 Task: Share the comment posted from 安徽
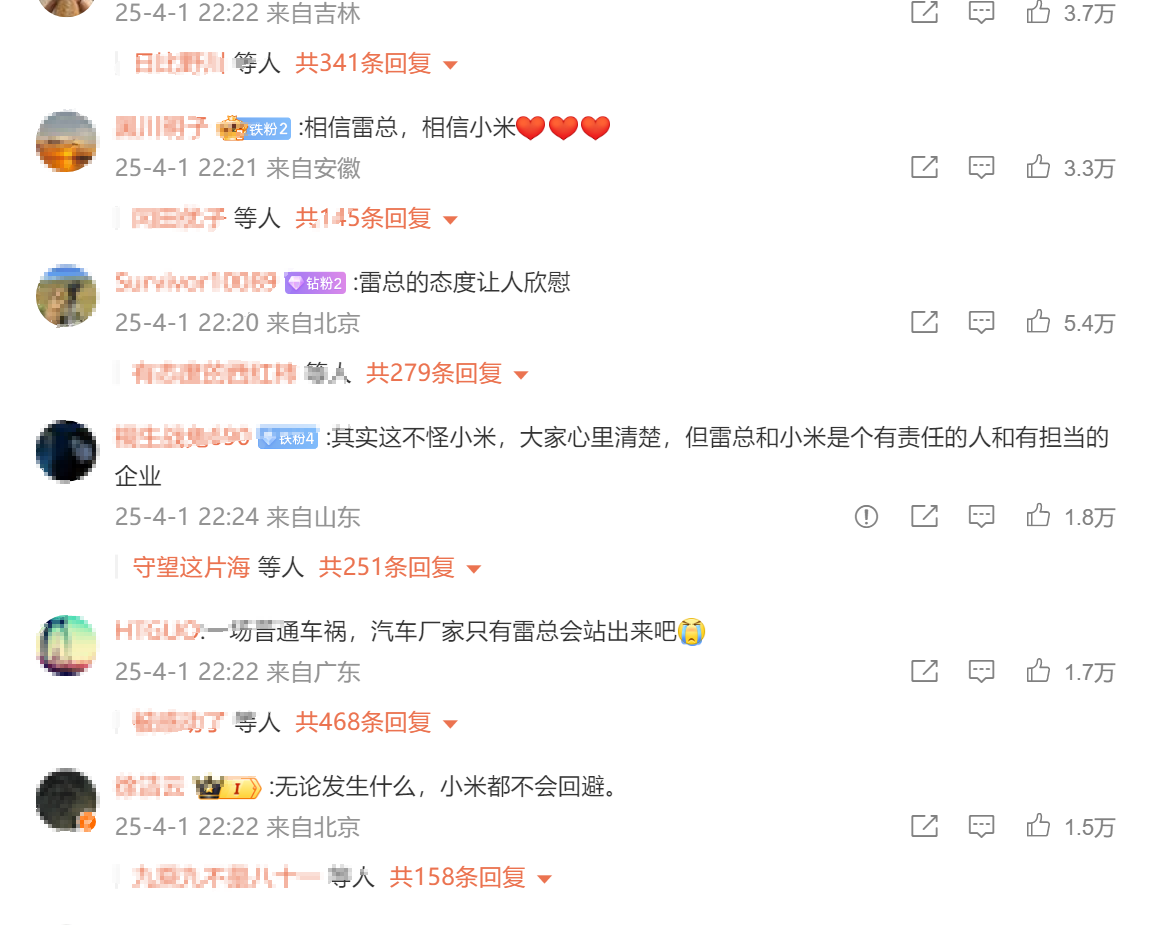[x=924, y=167]
